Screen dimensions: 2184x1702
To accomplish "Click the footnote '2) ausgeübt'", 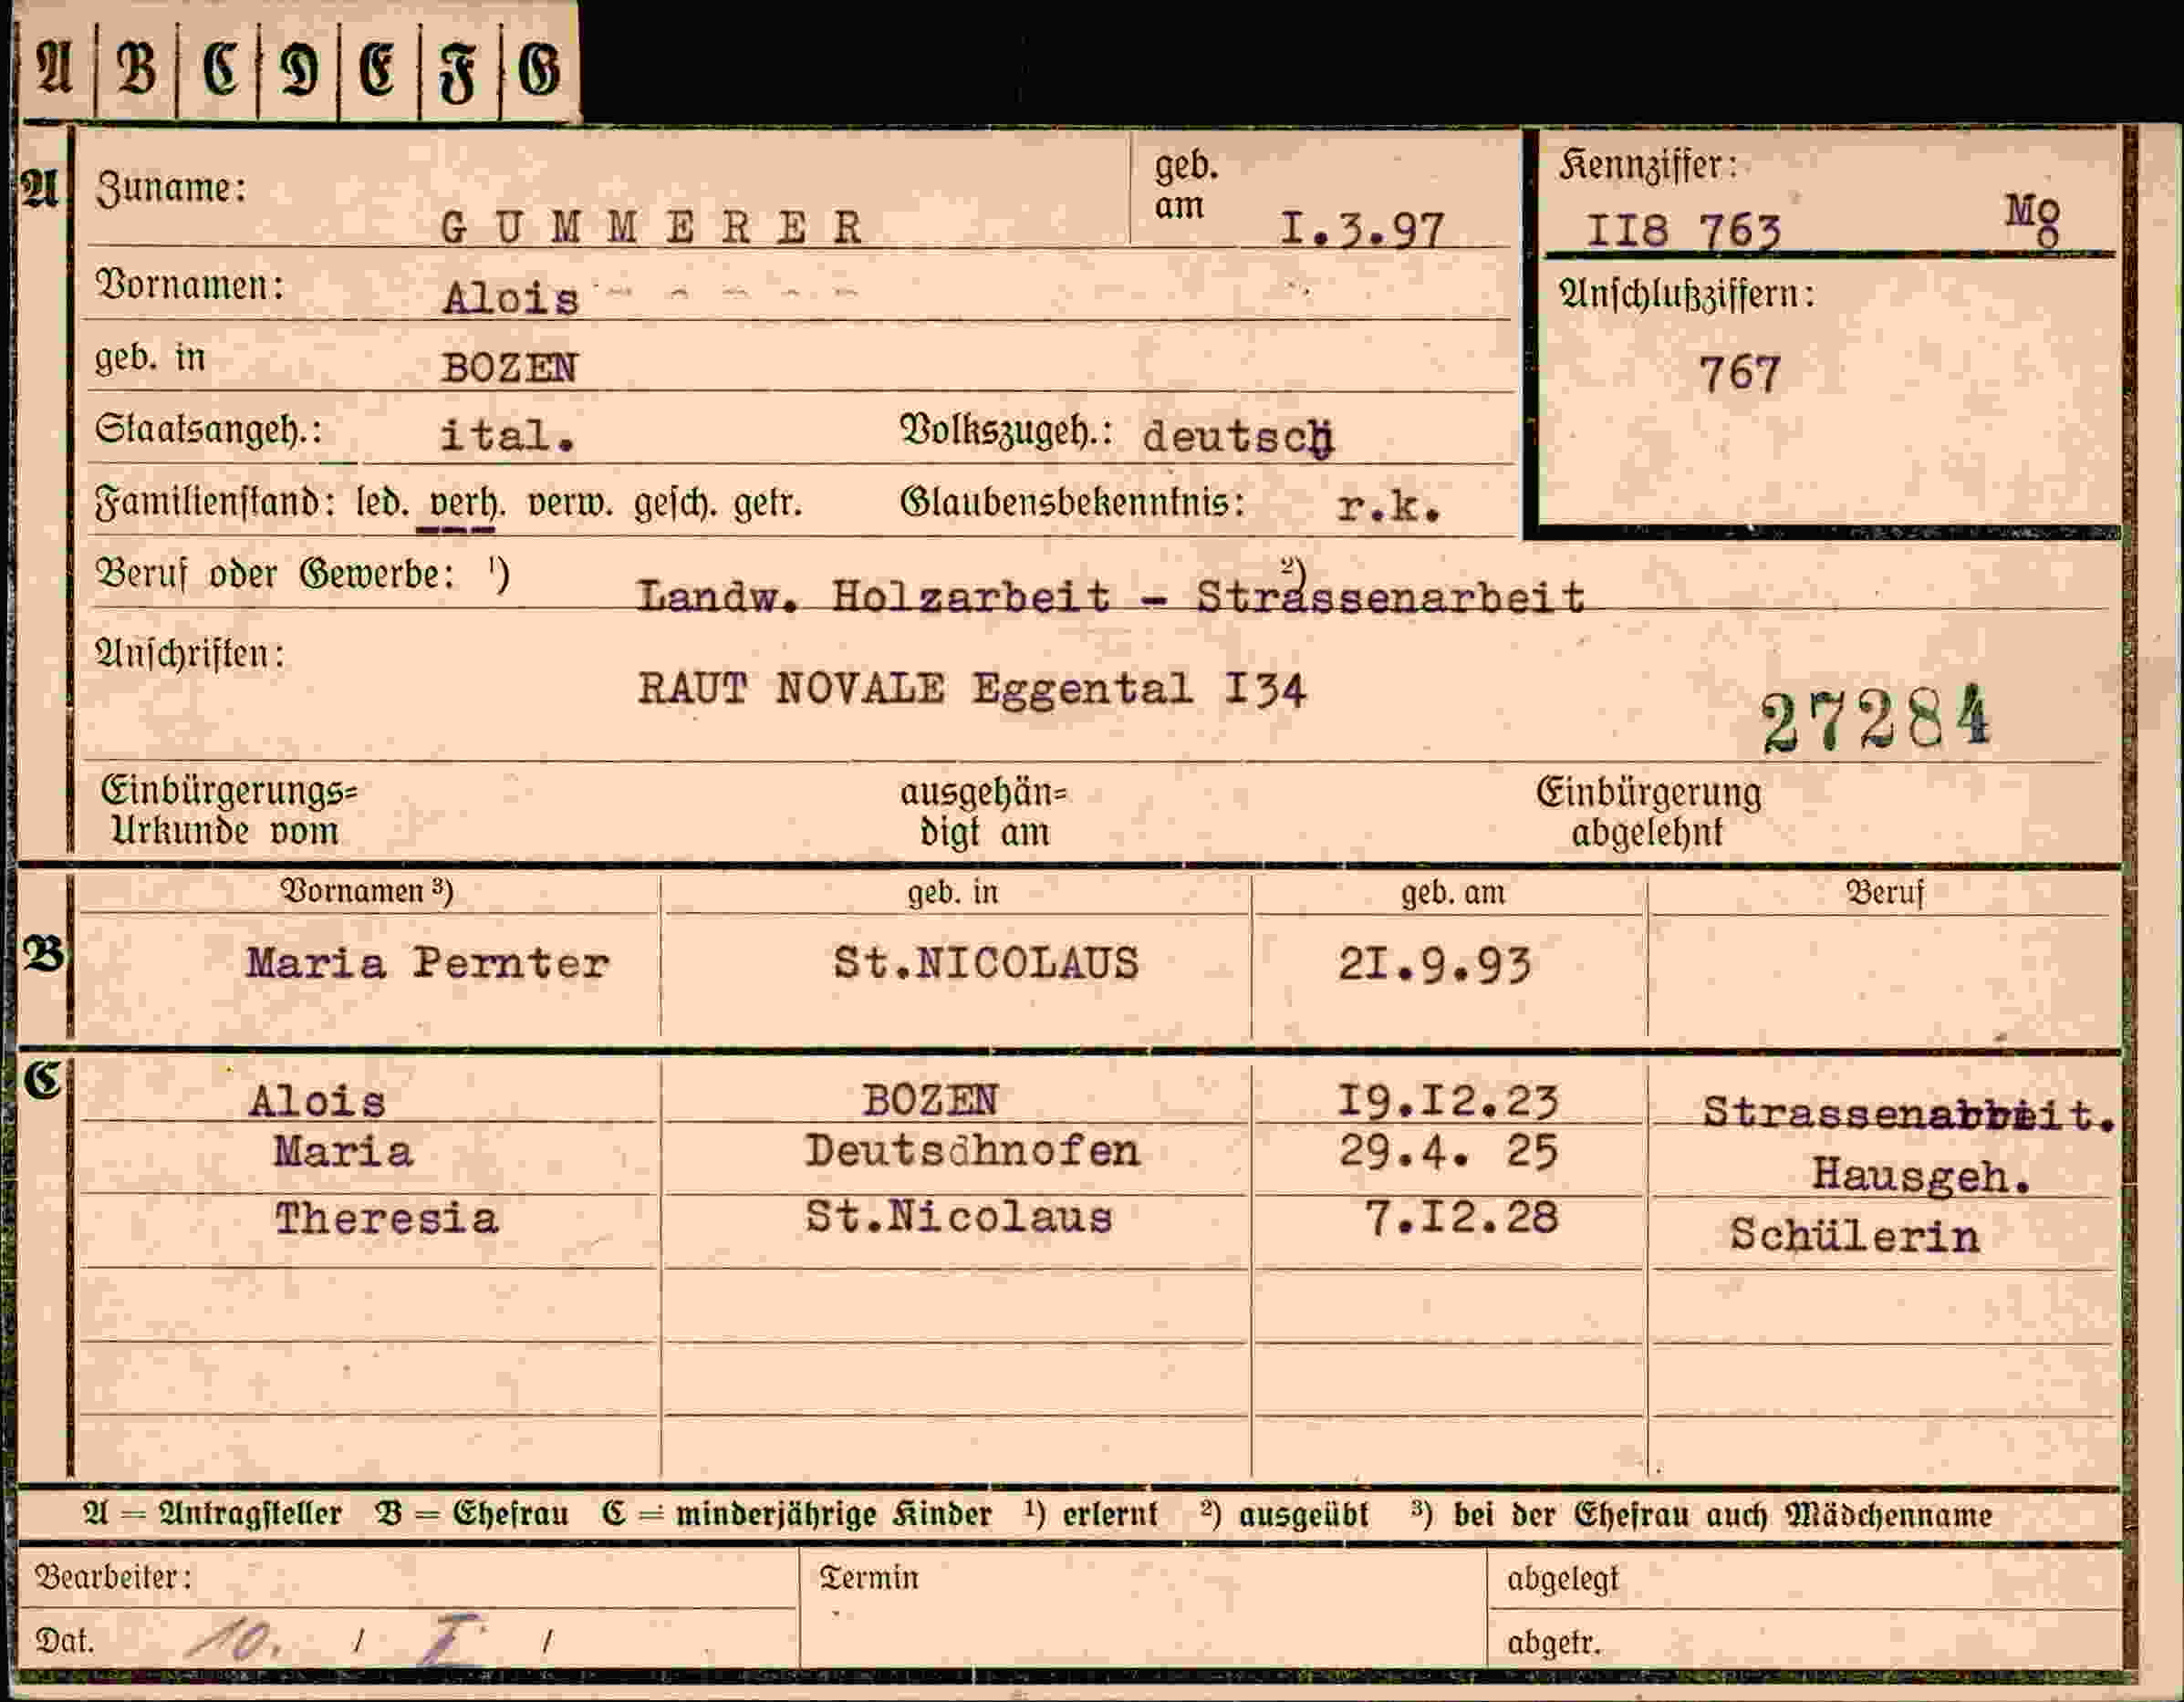I will coord(1284,1515).
